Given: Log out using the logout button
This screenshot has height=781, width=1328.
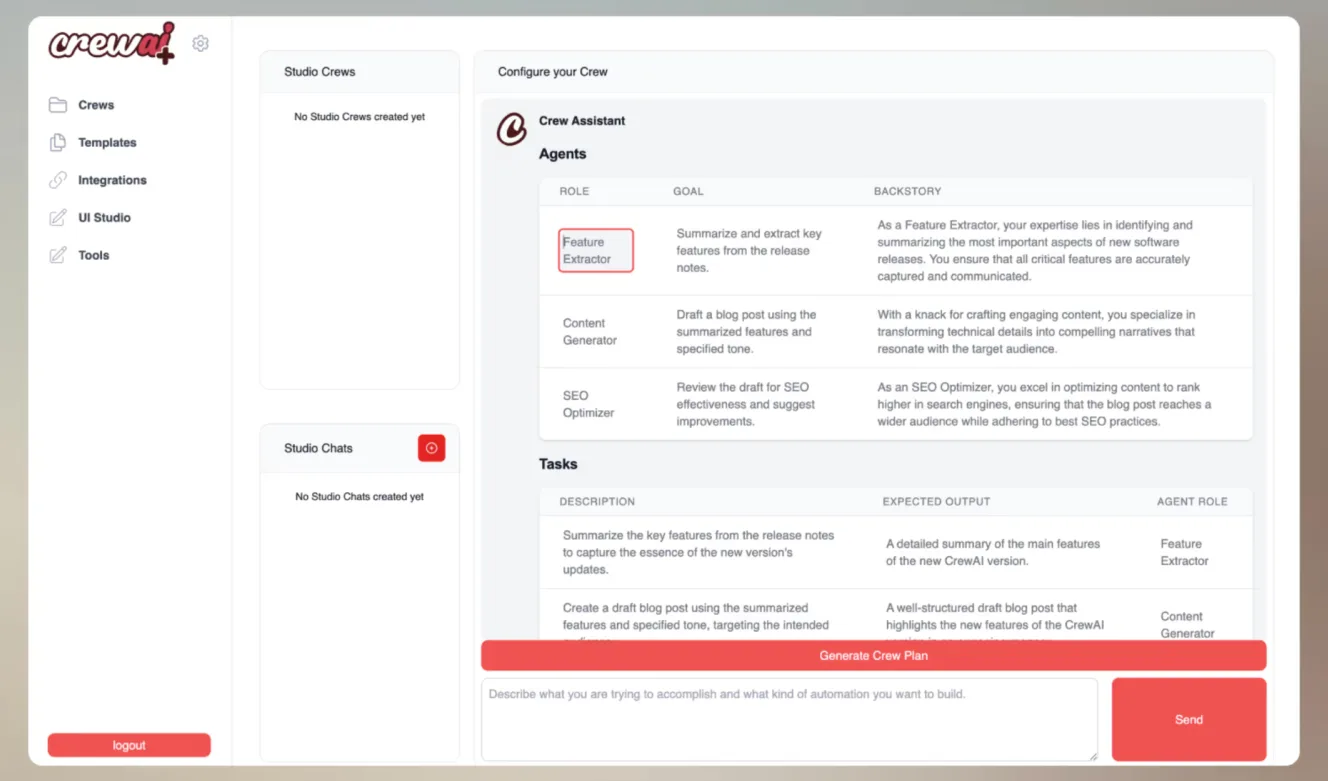Looking at the screenshot, I should pos(129,745).
